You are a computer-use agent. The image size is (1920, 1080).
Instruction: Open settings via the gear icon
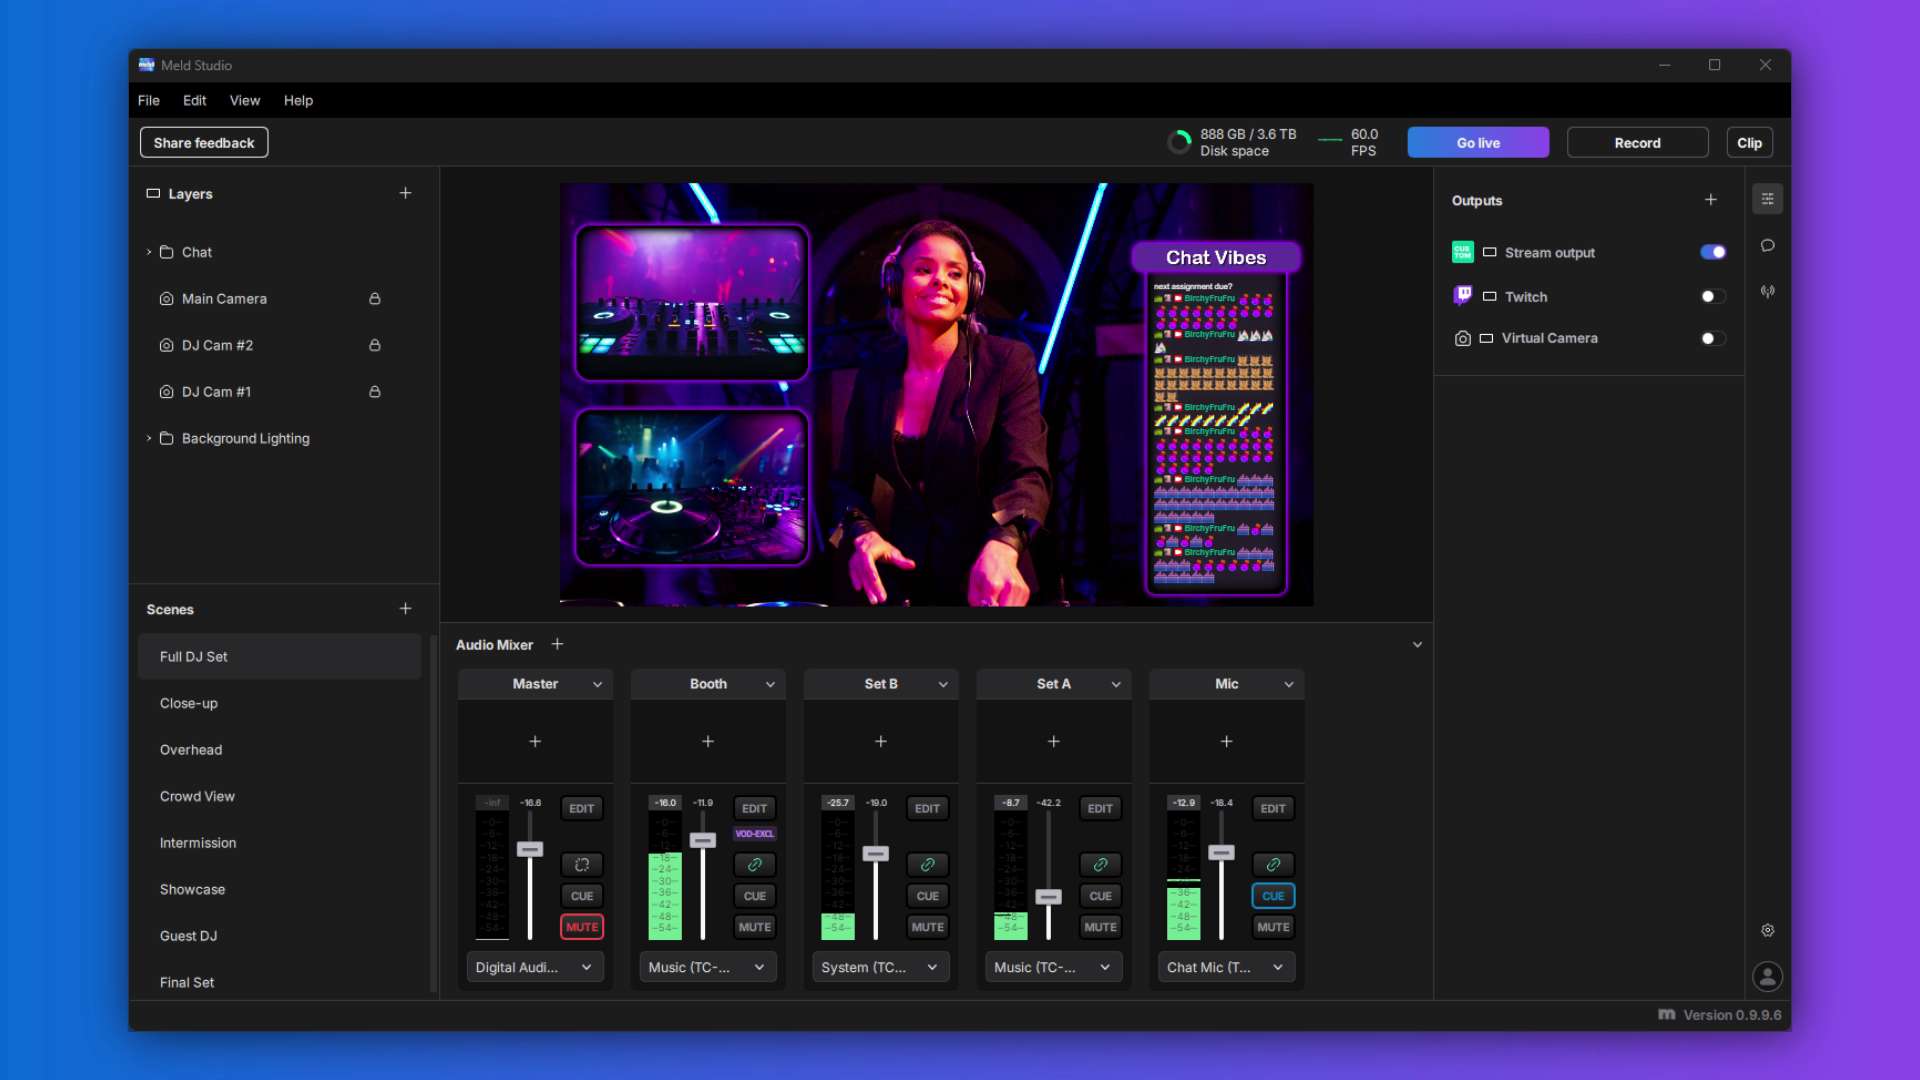pos(1768,931)
